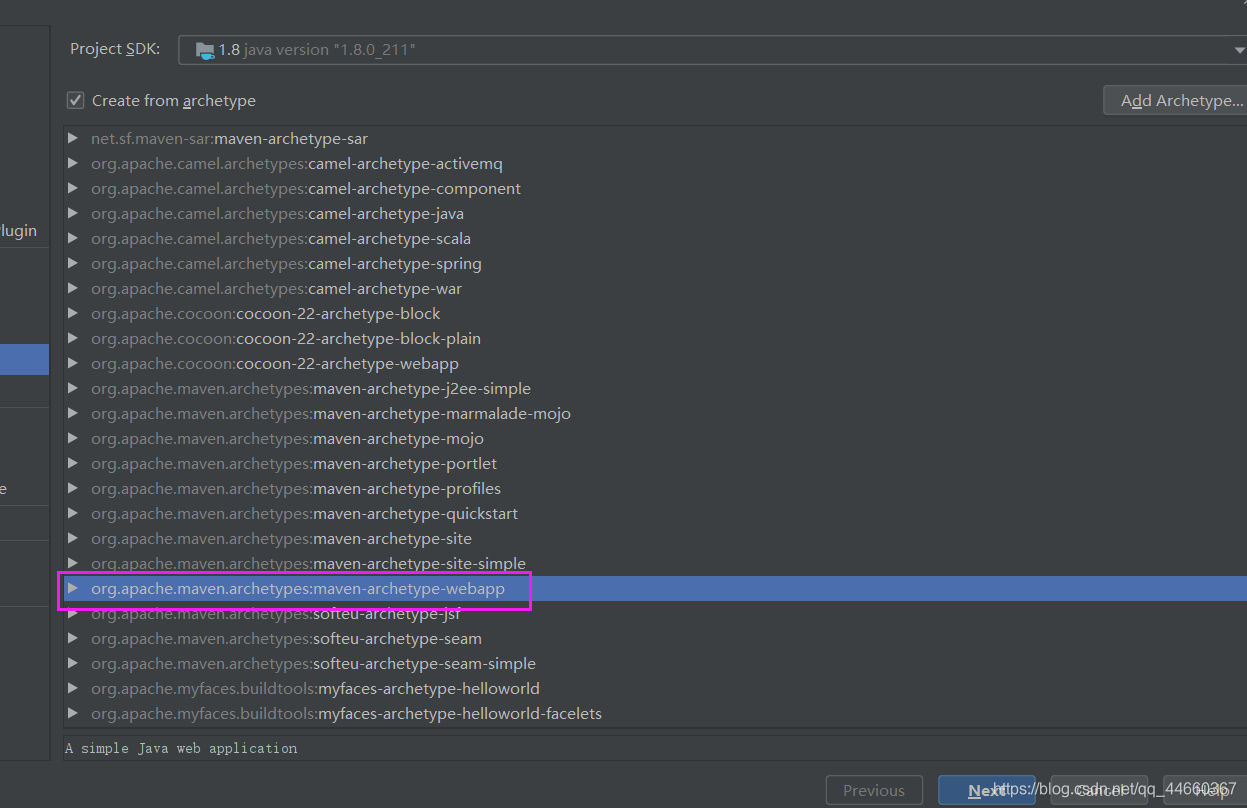Expand the maven-archetype-portlet row arrow

click(72, 463)
